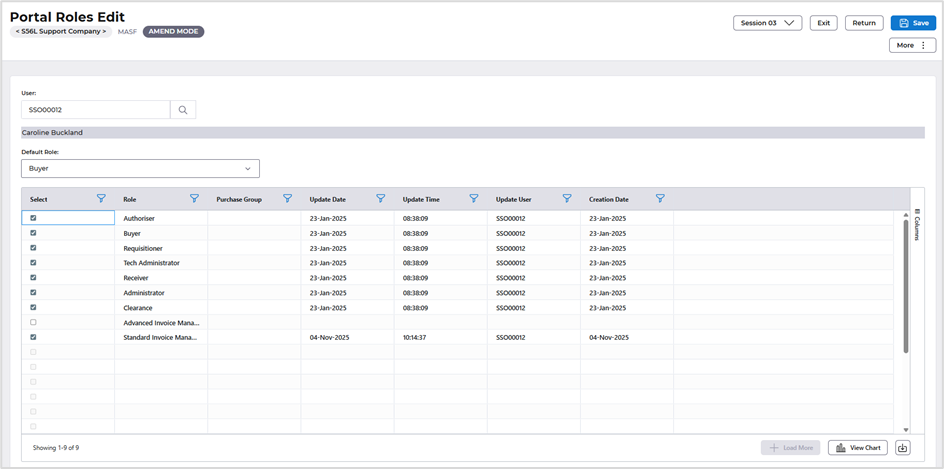Click the export download icon at the bottom right
This screenshot has width=944, height=469.
tap(902, 448)
